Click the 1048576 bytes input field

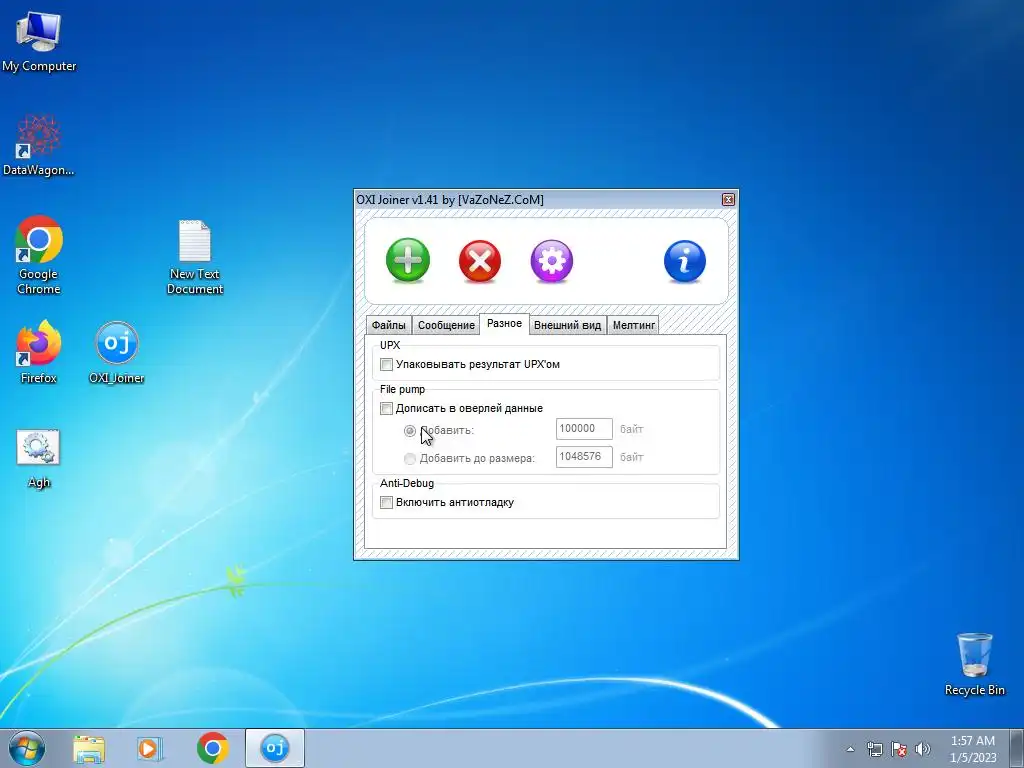pos(584,457)
